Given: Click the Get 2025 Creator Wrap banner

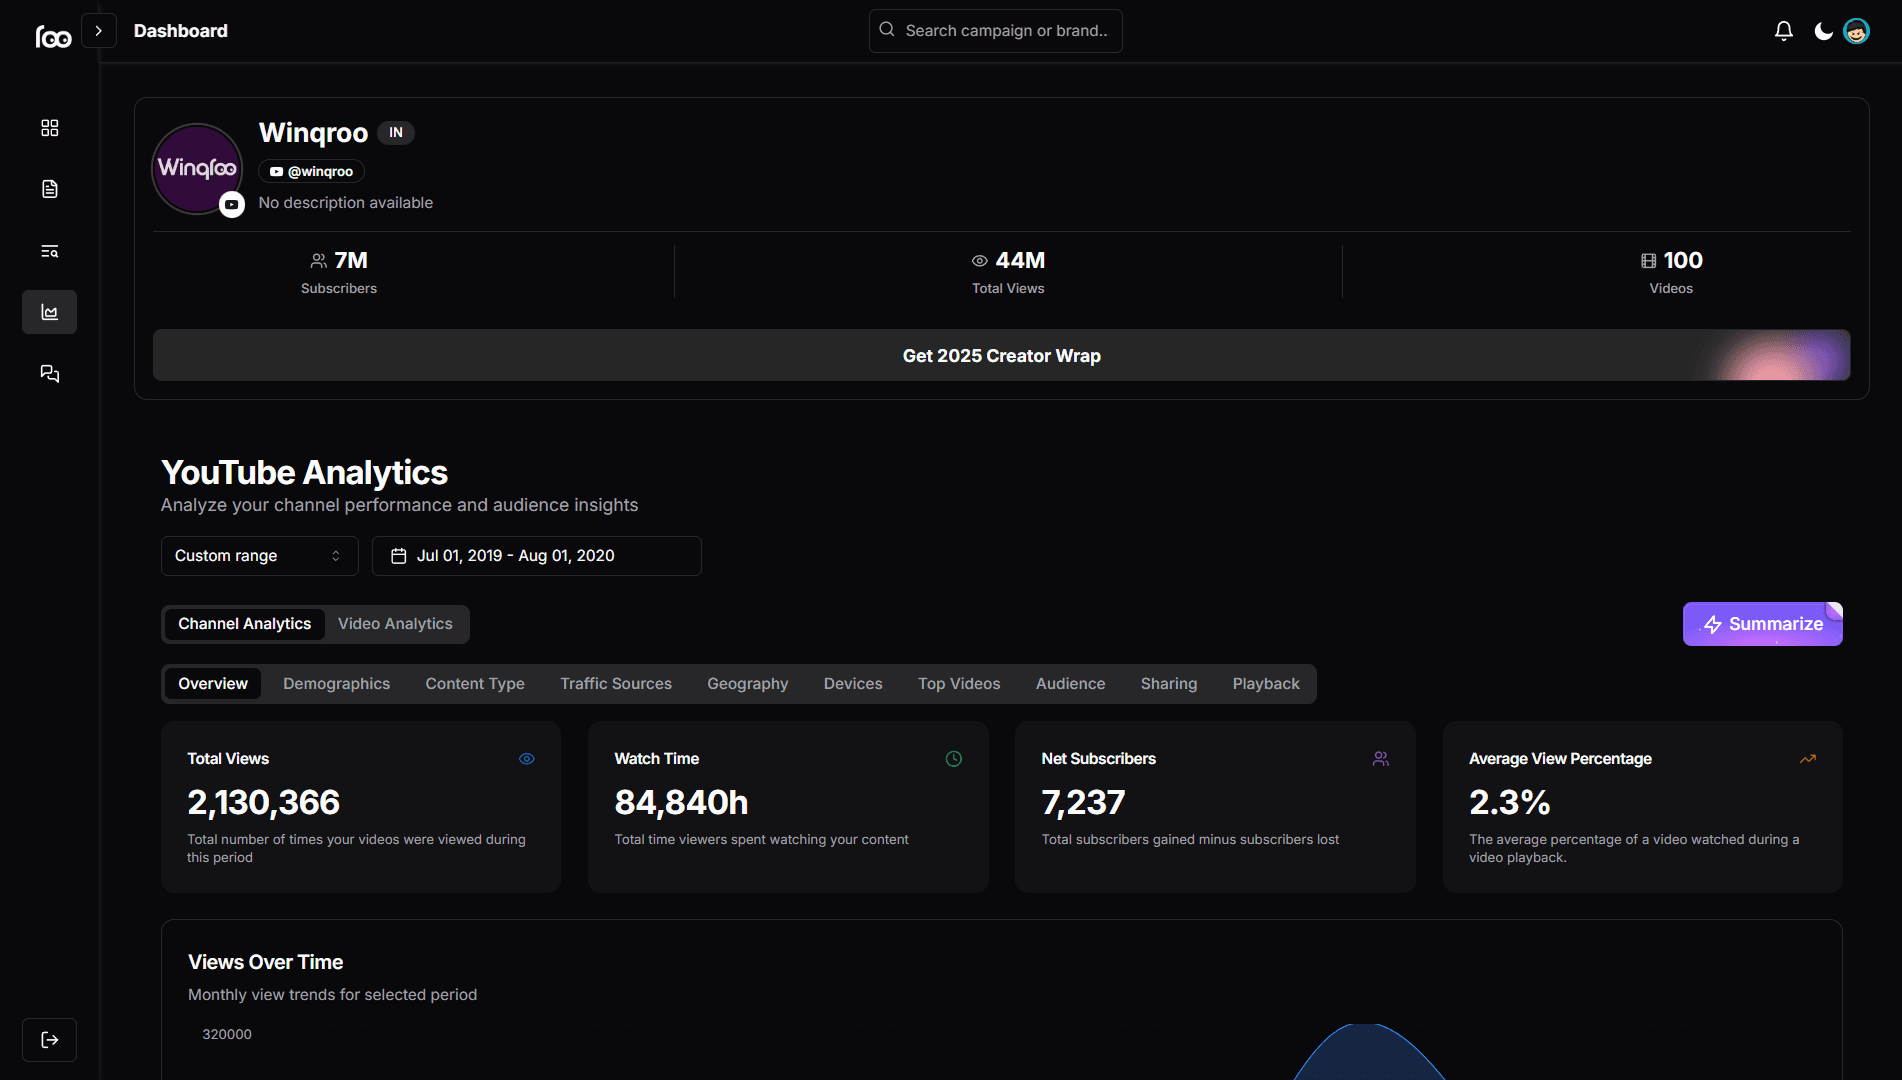Looking at the screenshot, I should pos(1001,355).
